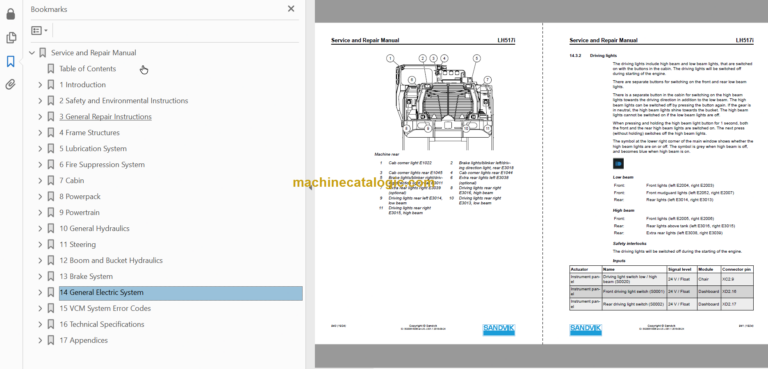This screenshot has width=768, height=369.
Task: Open the page thumbnails panel icon
Action: click(x=11, y=38)
